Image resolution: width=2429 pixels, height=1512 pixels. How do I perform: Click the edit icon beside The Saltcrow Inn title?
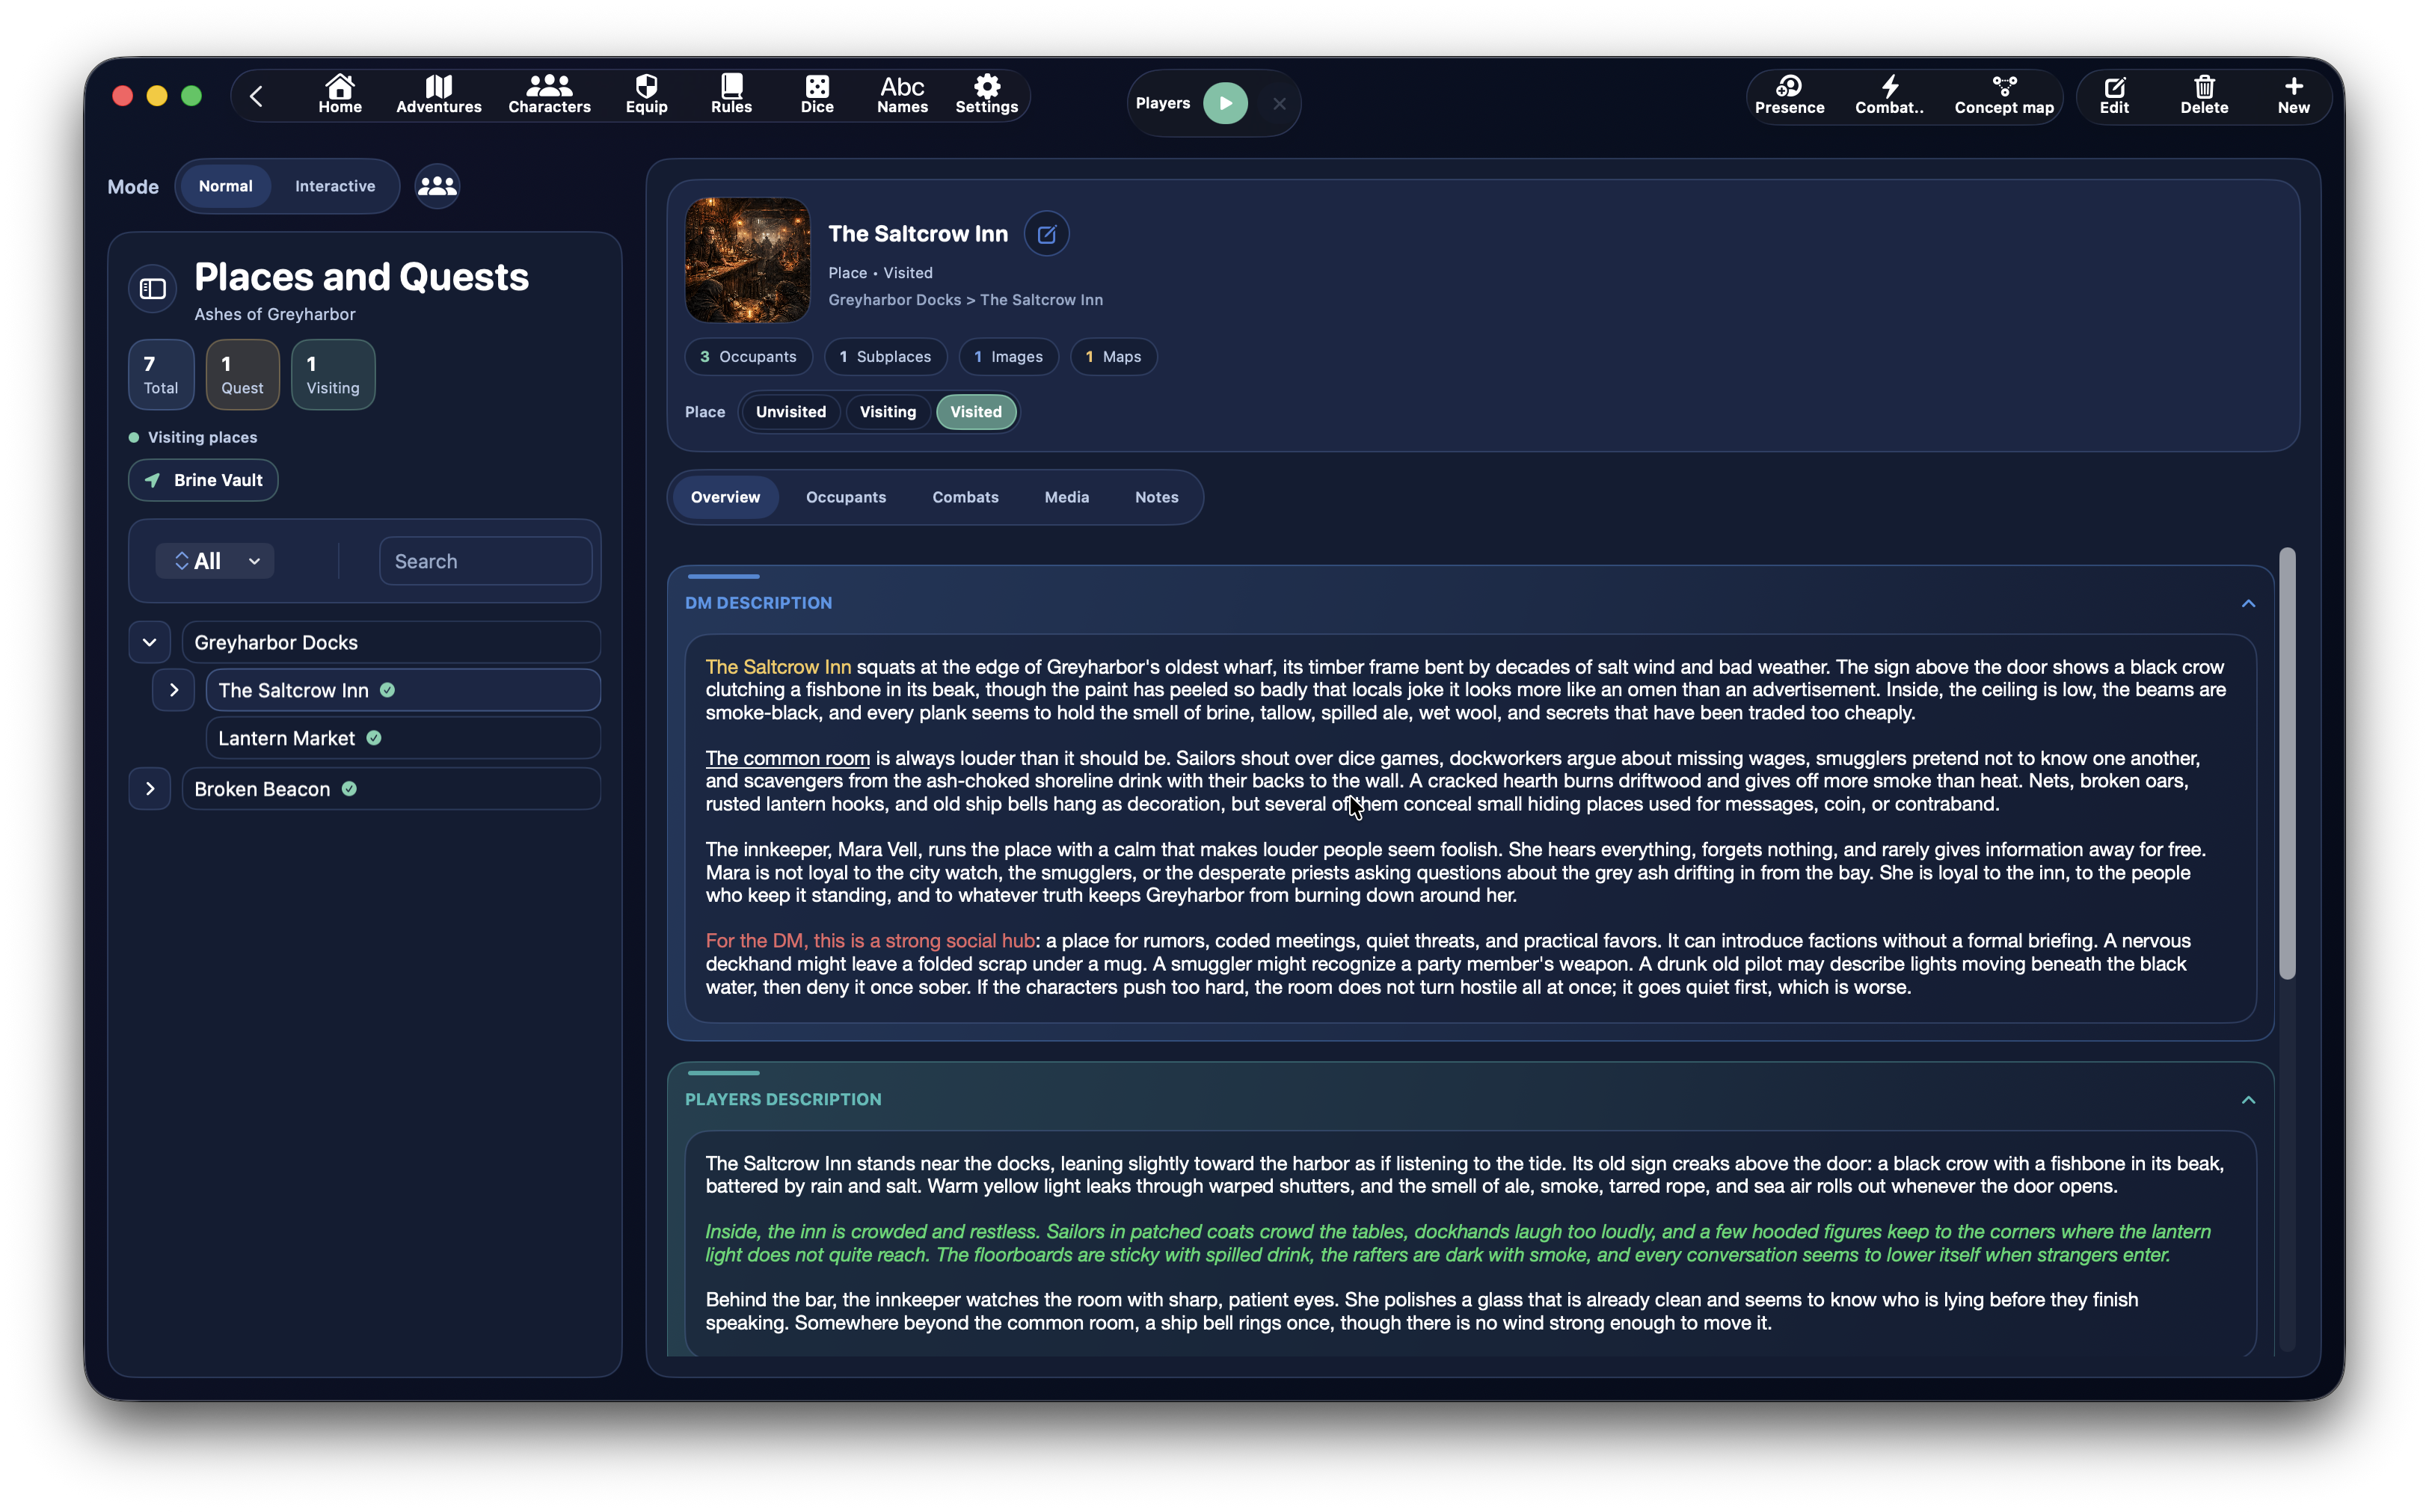pyautogui.click(x=1046, y=234)
